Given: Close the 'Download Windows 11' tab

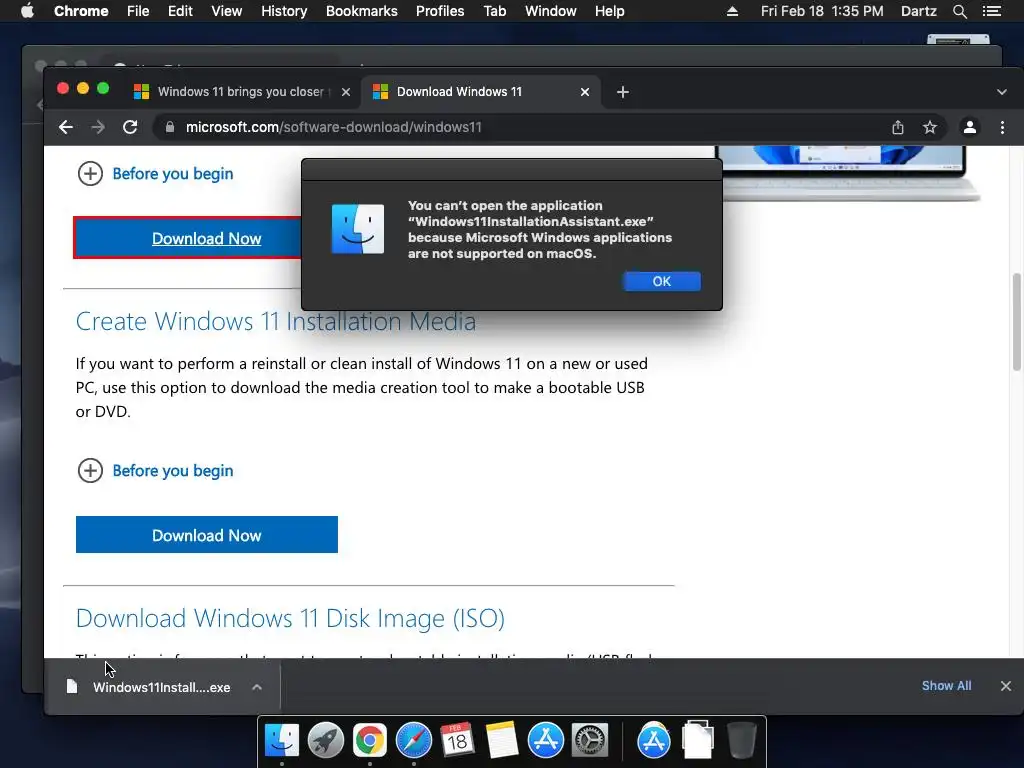Looking at the screenshot, I should (x=585, y=92).
